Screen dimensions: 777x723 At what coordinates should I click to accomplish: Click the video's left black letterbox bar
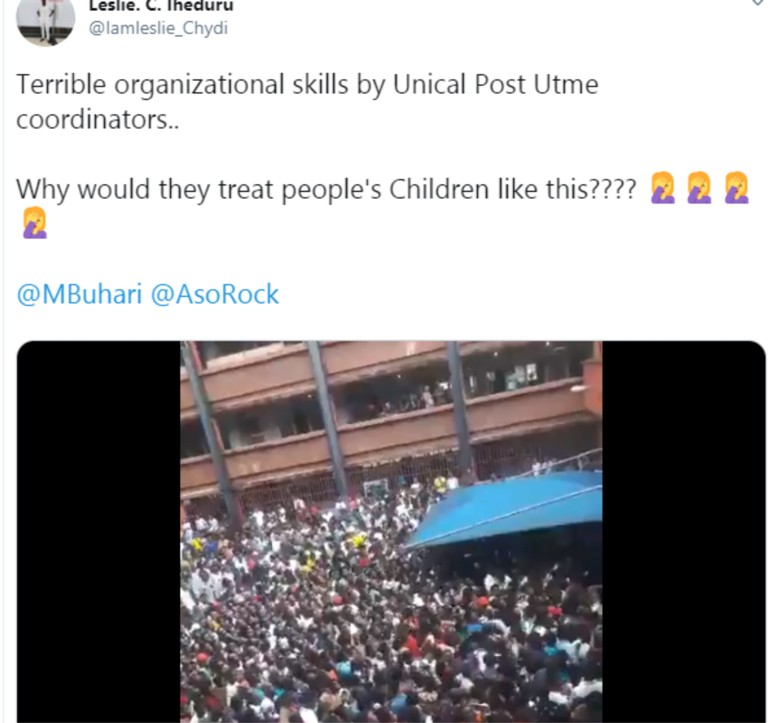[x=99, y=531]
